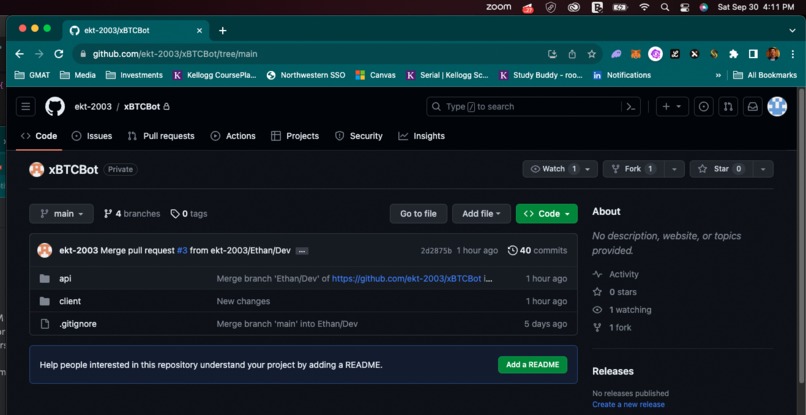Star the xBTCBot repository
This screenshot has width=806, height=415.
coord(721,169)
